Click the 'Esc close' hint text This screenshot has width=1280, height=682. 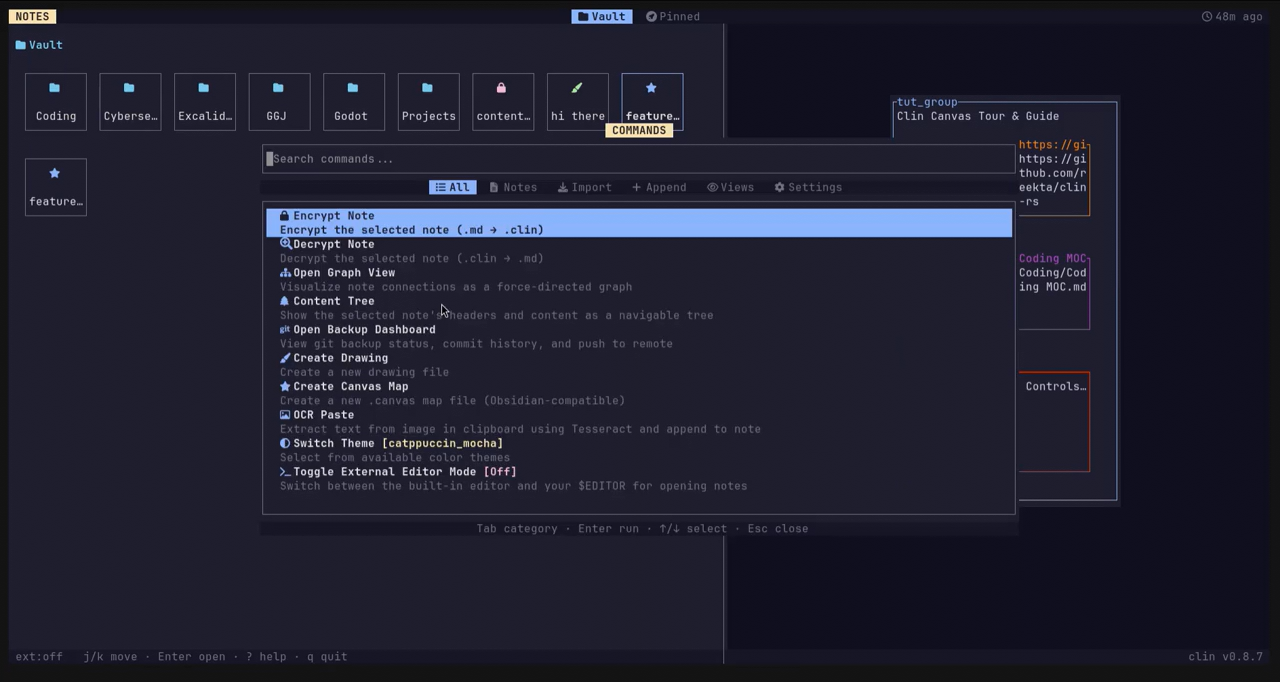coord(778,529)
